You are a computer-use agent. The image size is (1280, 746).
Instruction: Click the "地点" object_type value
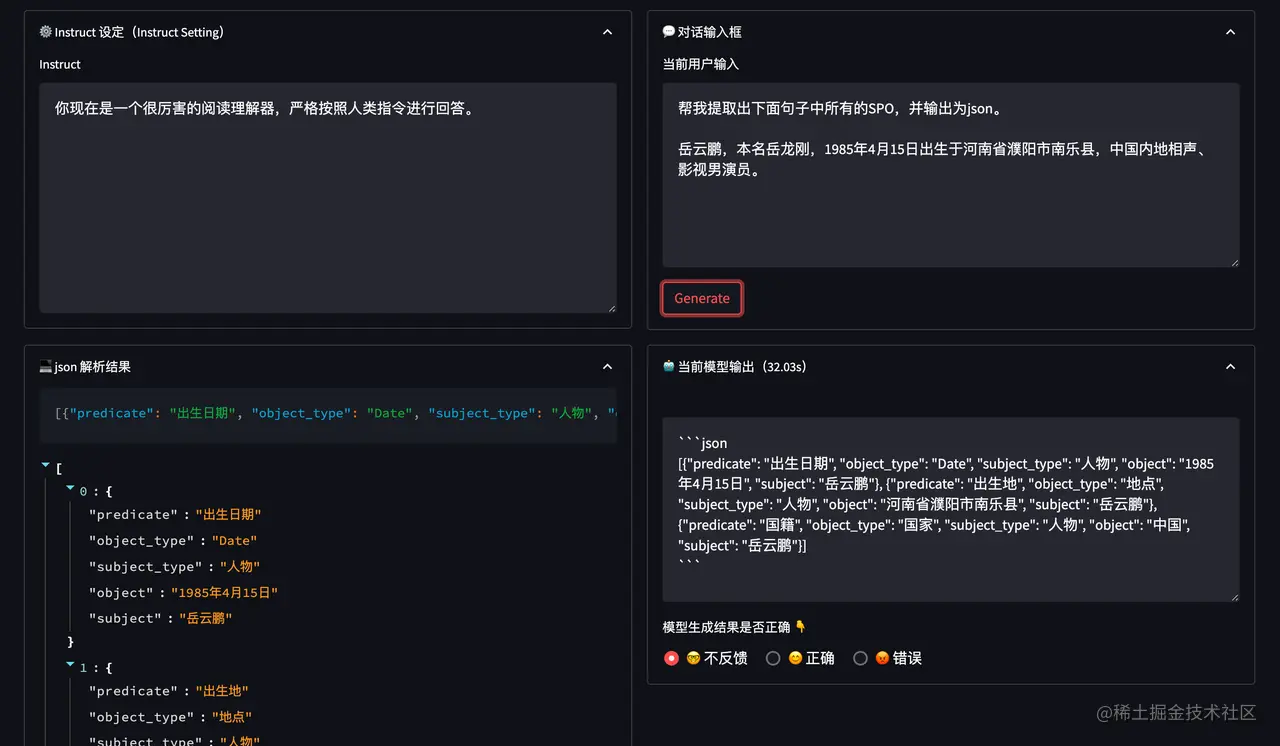232,717
